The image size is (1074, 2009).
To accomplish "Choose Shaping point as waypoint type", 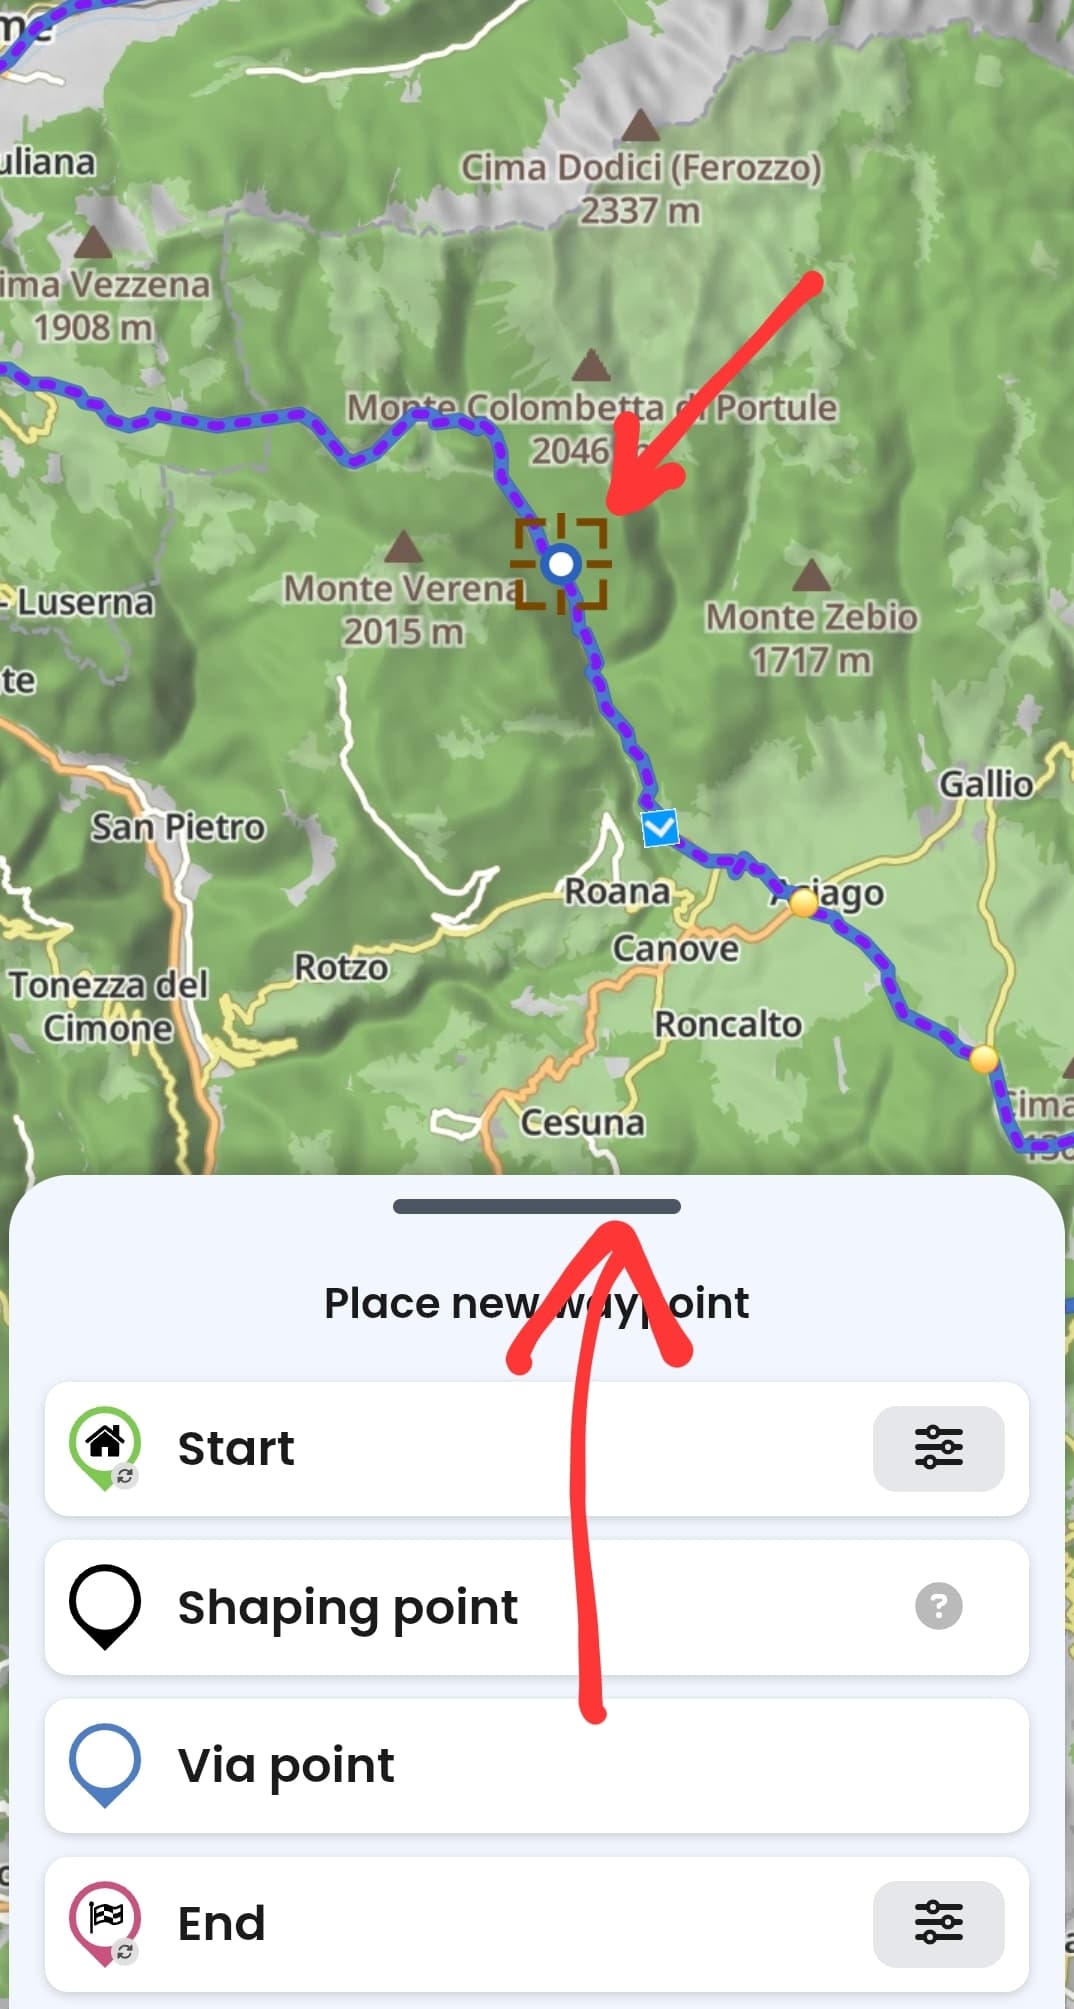I will pyautogui.click(x=537, y=1607).
